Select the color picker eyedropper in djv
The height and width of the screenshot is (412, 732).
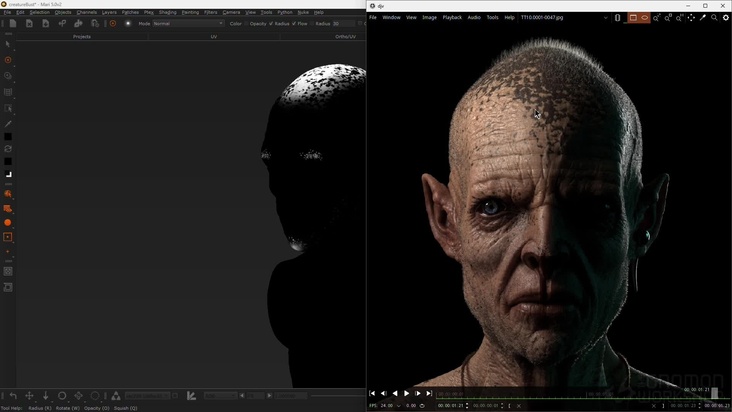703,18
